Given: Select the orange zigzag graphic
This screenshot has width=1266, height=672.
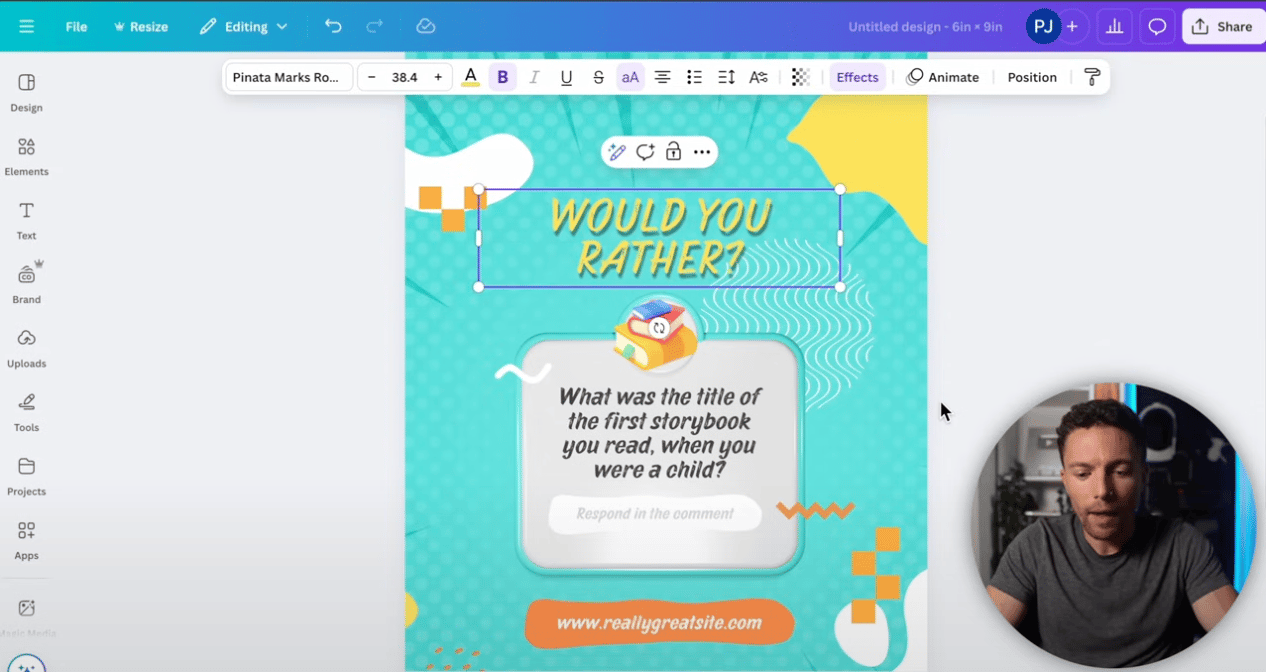Looking at the screenshot, I should (815, 510).
